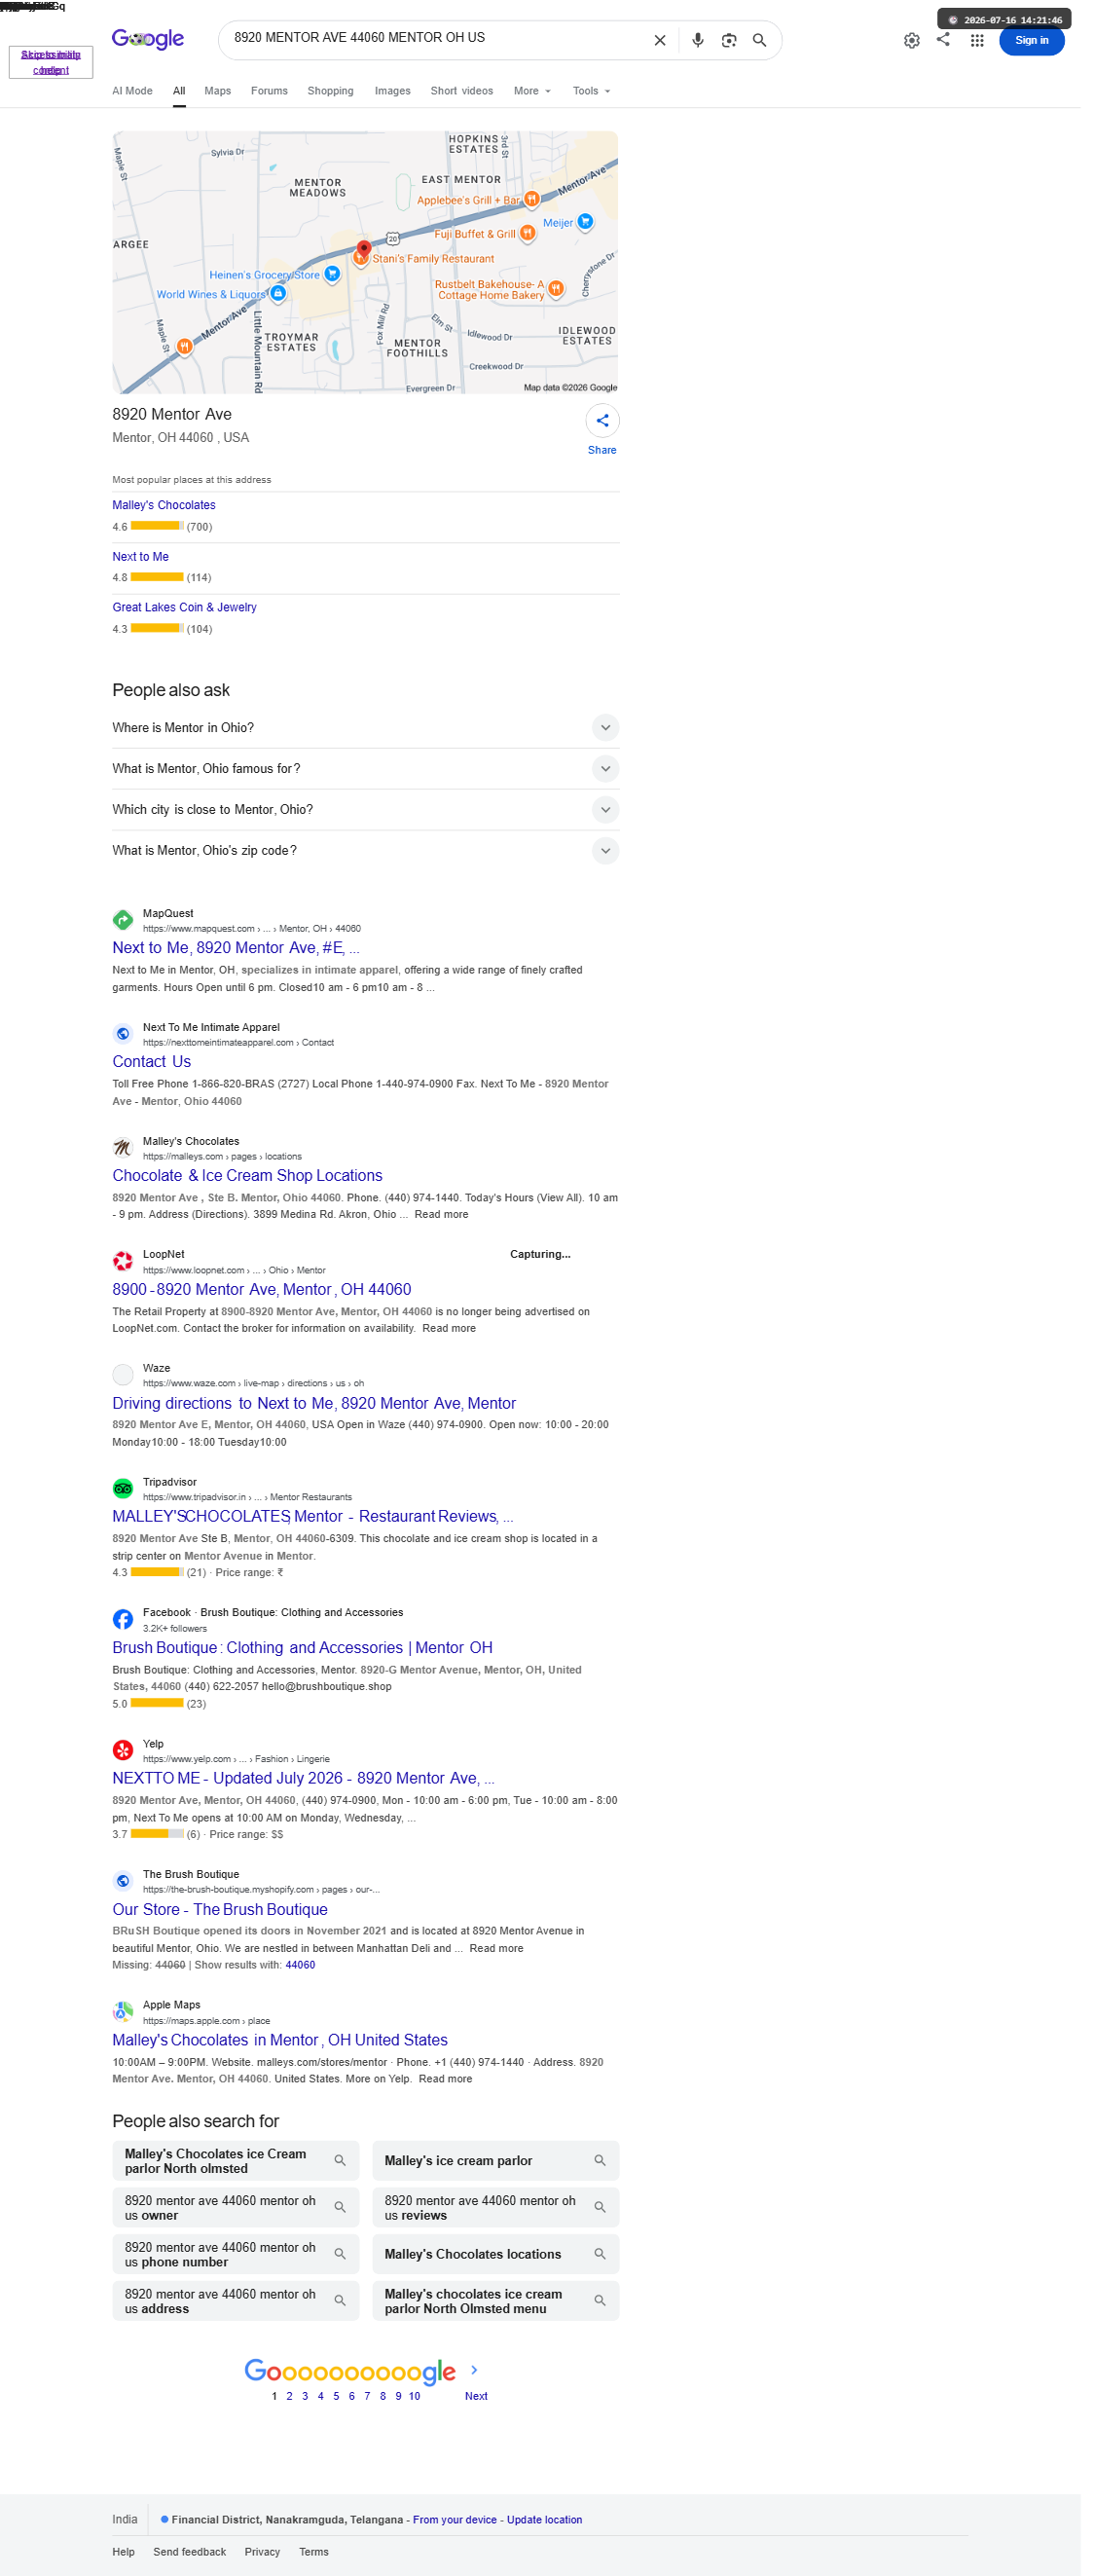Screen dimensions: 1094x2576
Task: Go to results page 10
Action: pos(414,2396)
